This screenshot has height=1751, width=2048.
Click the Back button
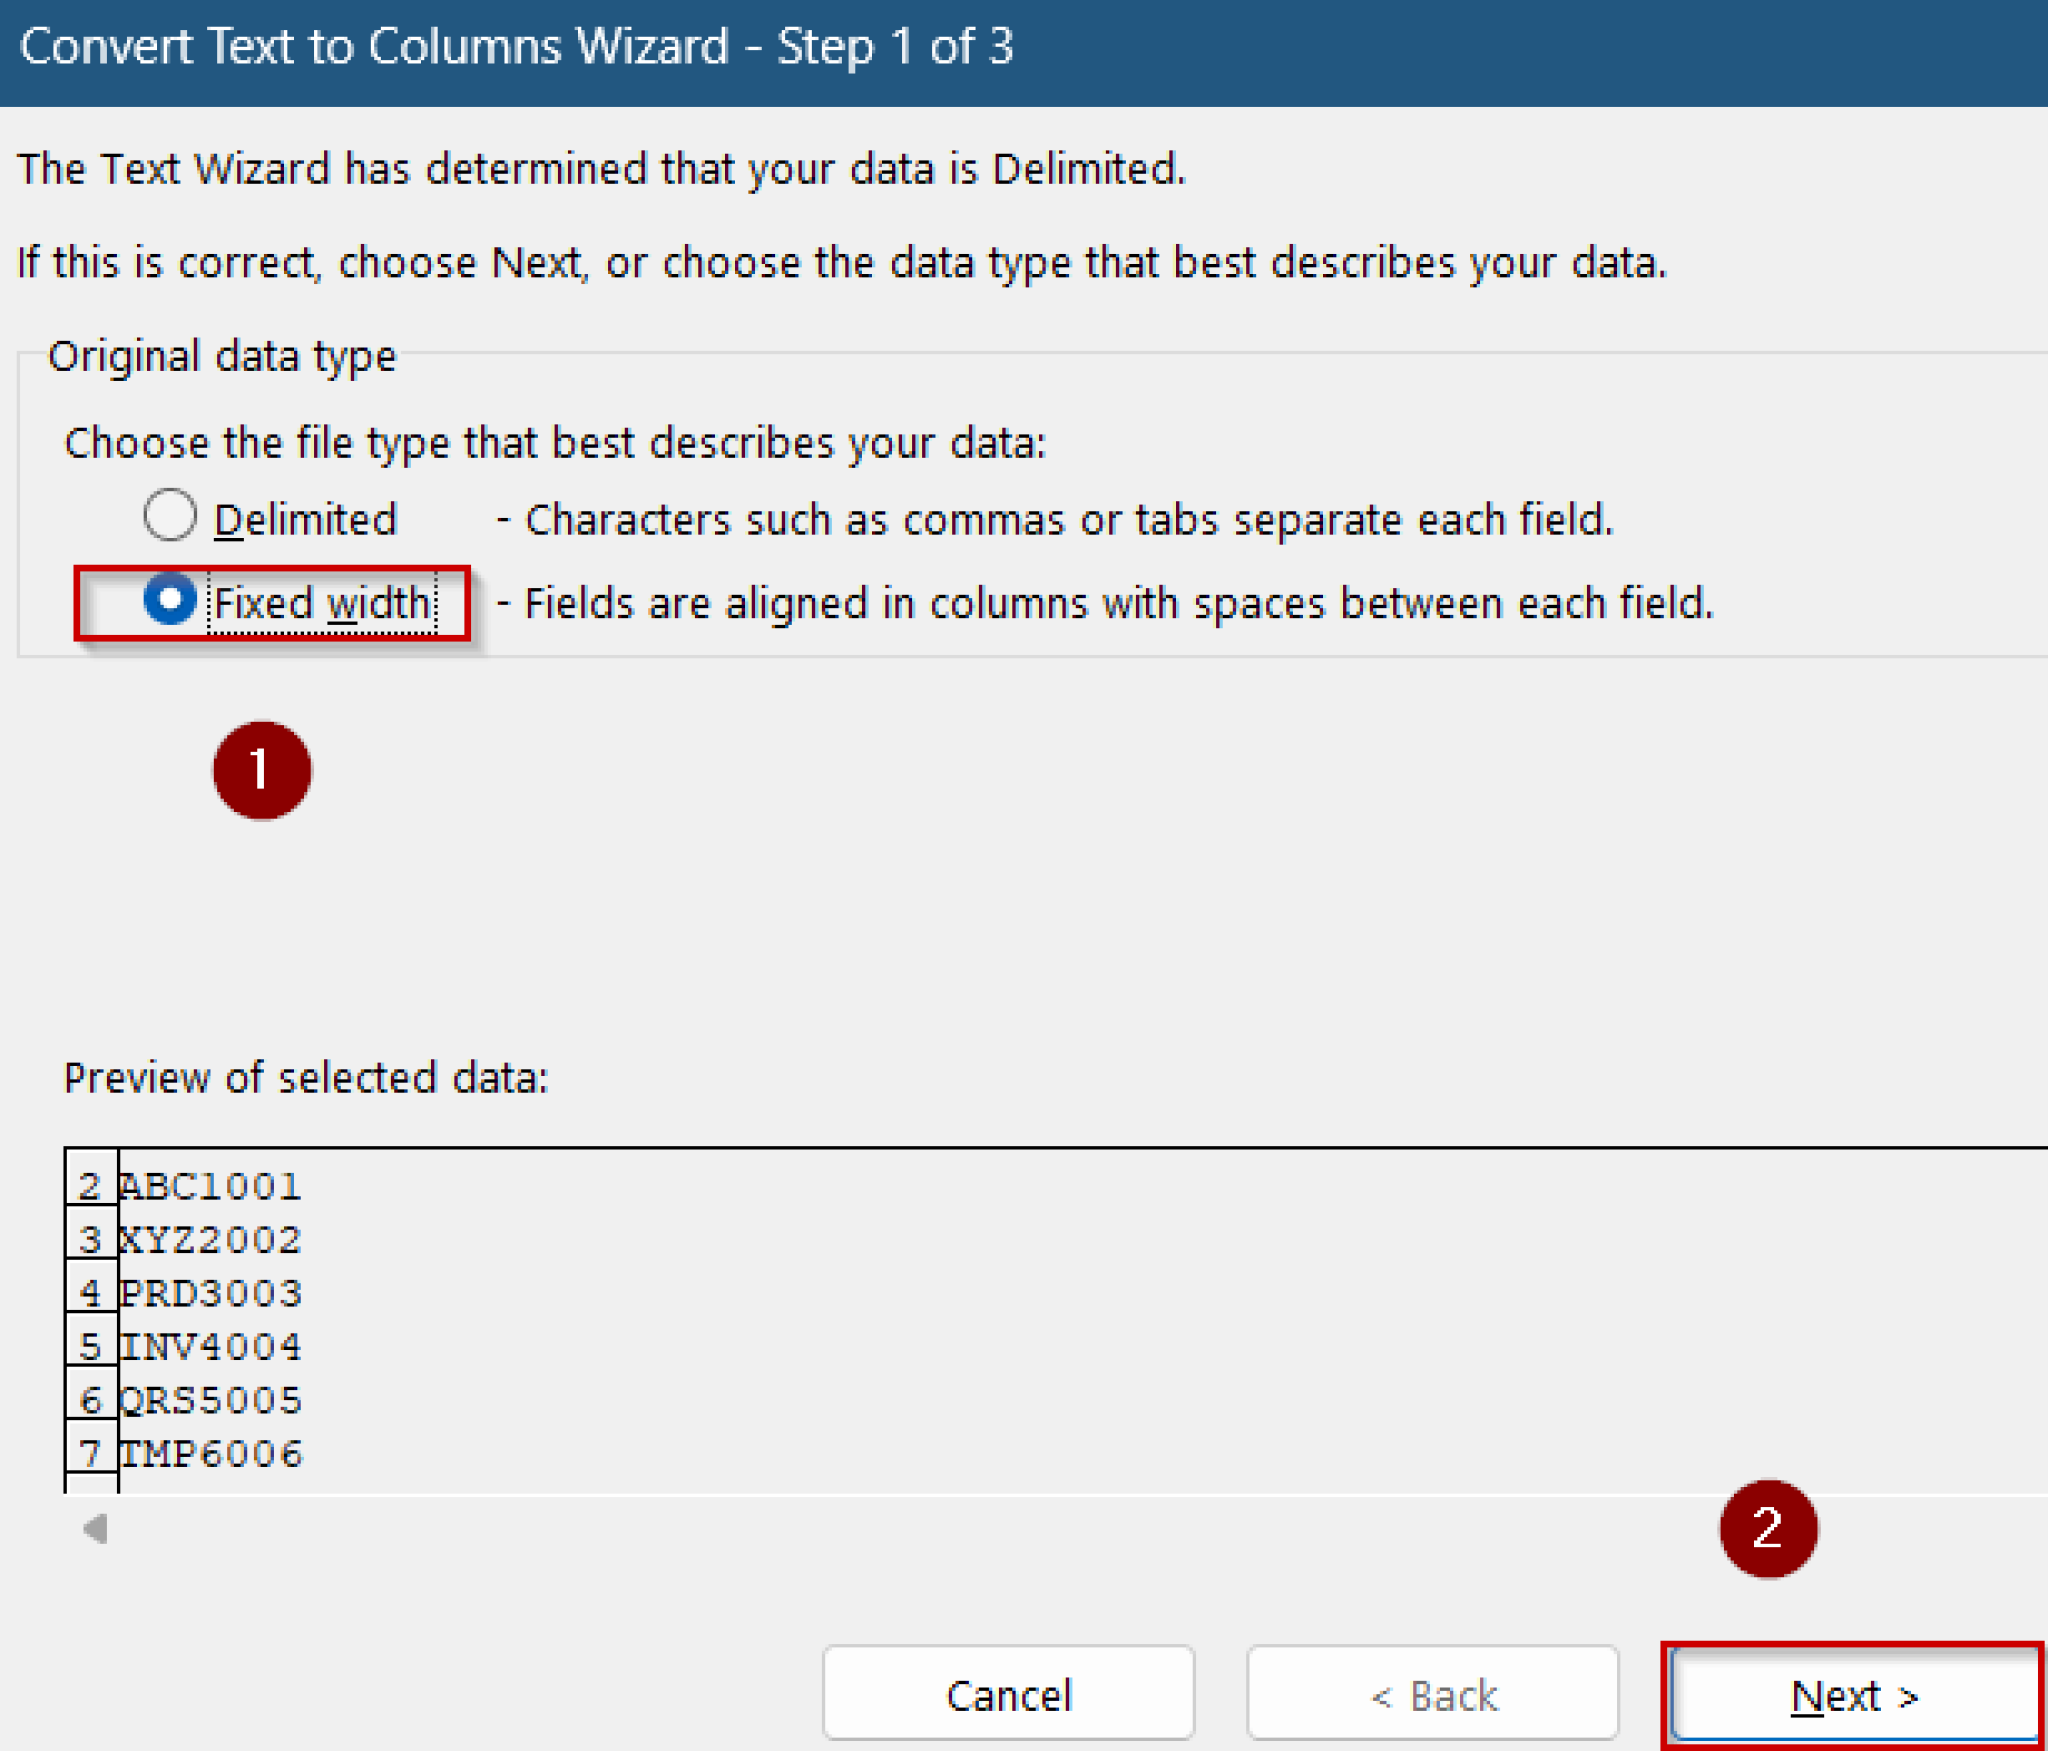point(1434,1693)
